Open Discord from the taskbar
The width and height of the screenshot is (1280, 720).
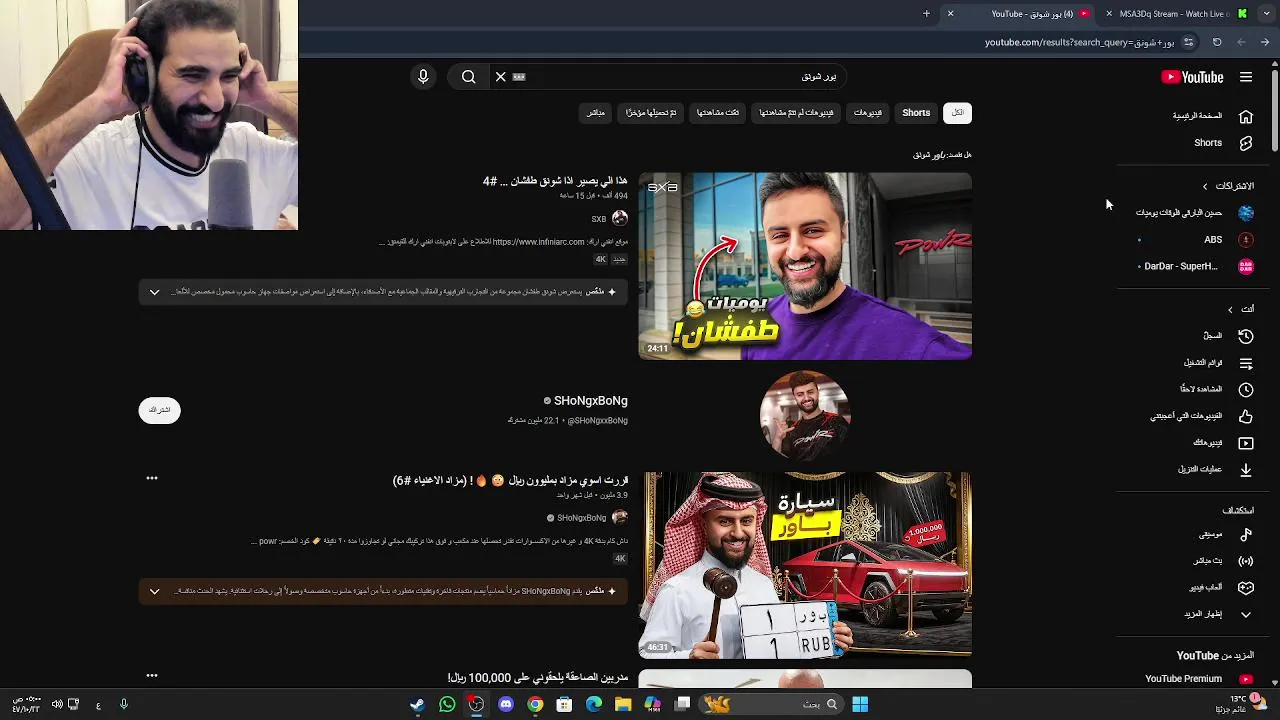[506, 705]
